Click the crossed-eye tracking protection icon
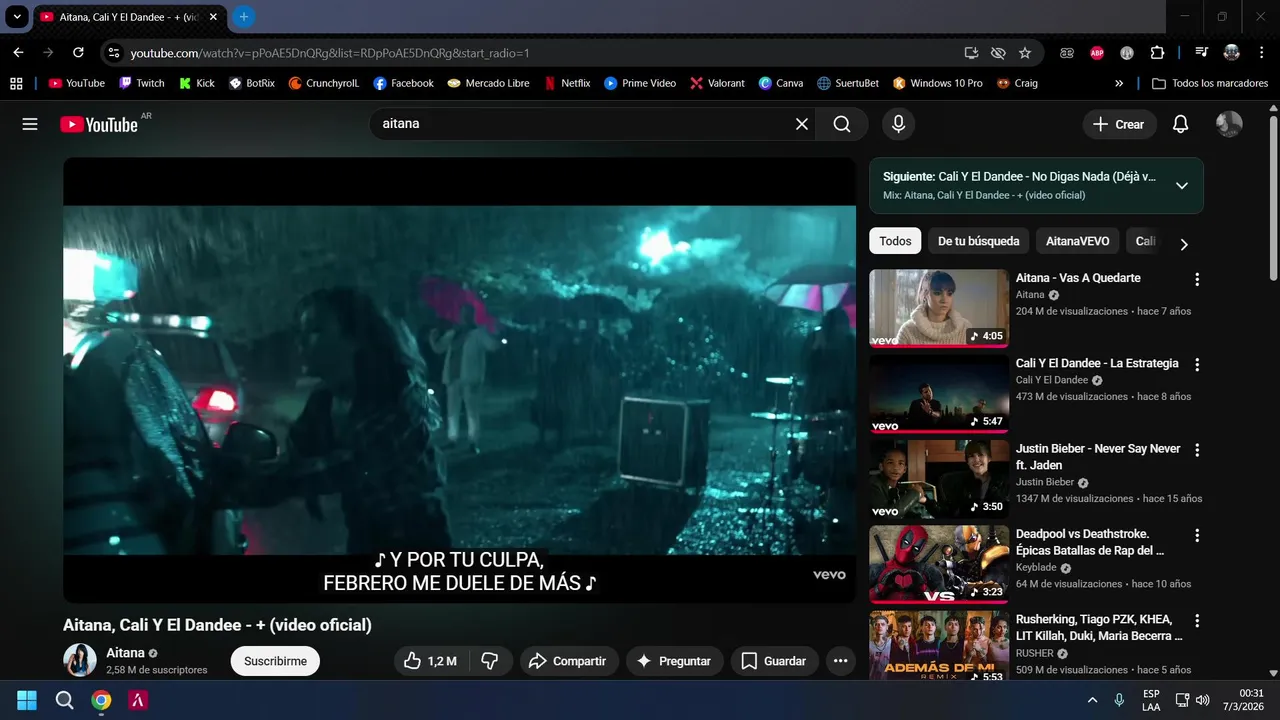Screen dimensions: 1280x720 pos(998,53)
